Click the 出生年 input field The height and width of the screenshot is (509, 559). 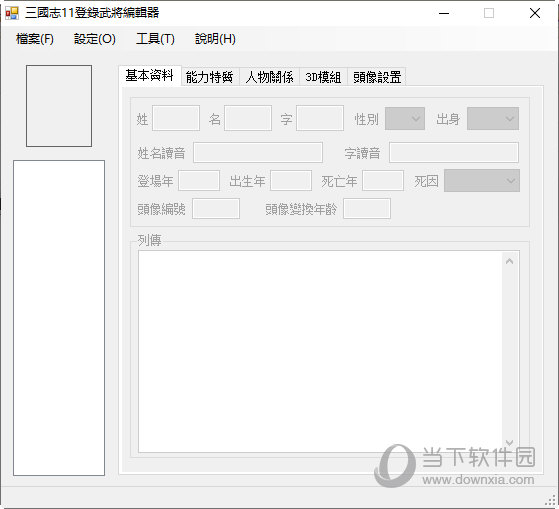291,180
